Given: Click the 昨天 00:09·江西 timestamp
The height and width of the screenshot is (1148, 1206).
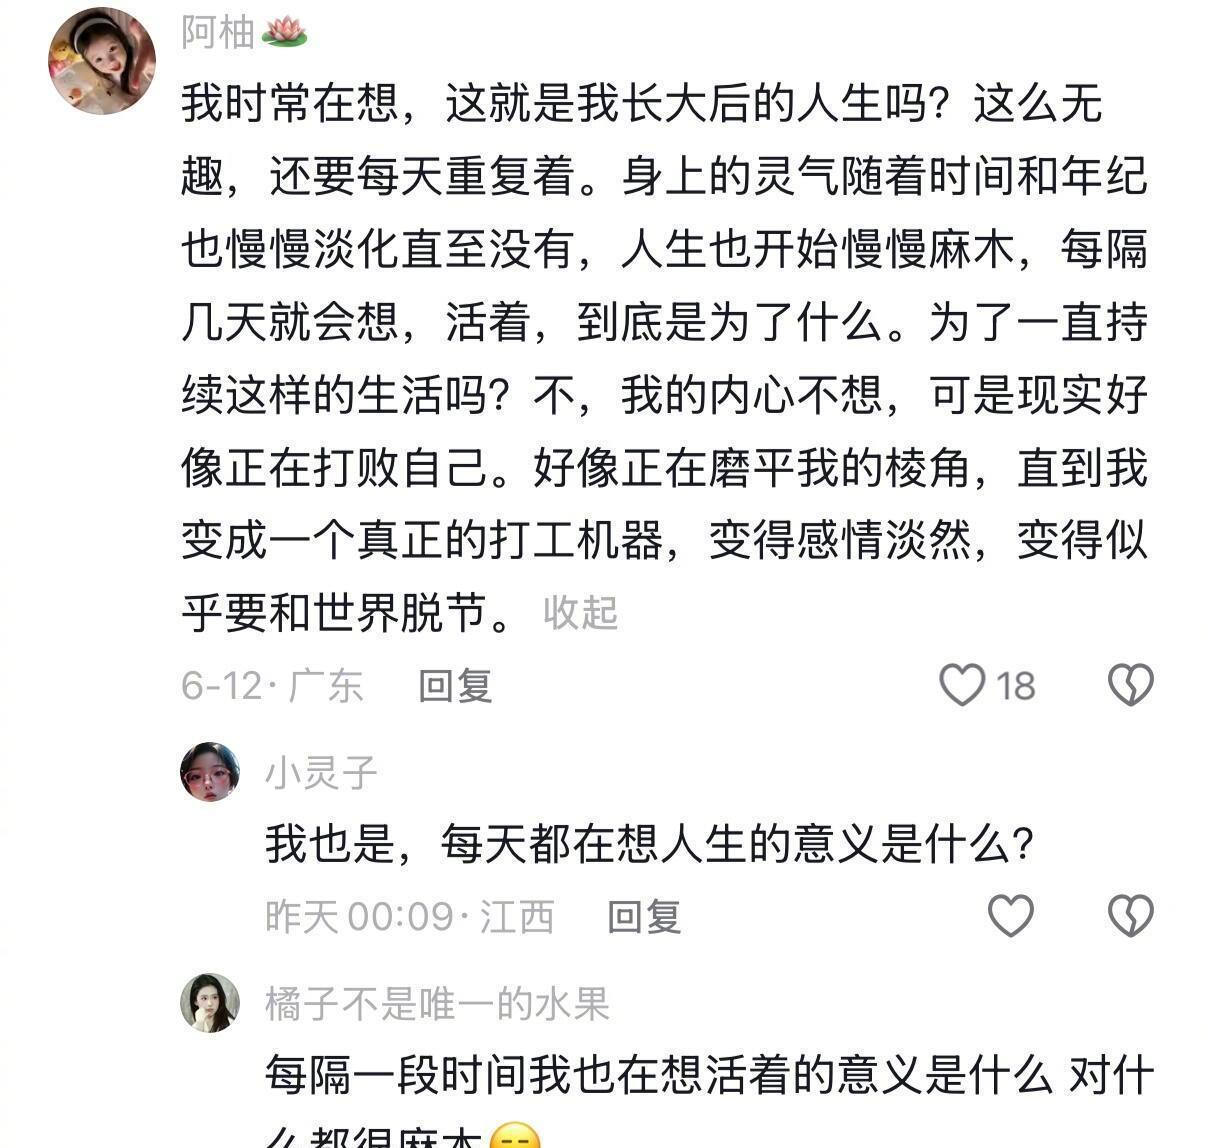Looking at the screenshot, I should click(409, 916).
